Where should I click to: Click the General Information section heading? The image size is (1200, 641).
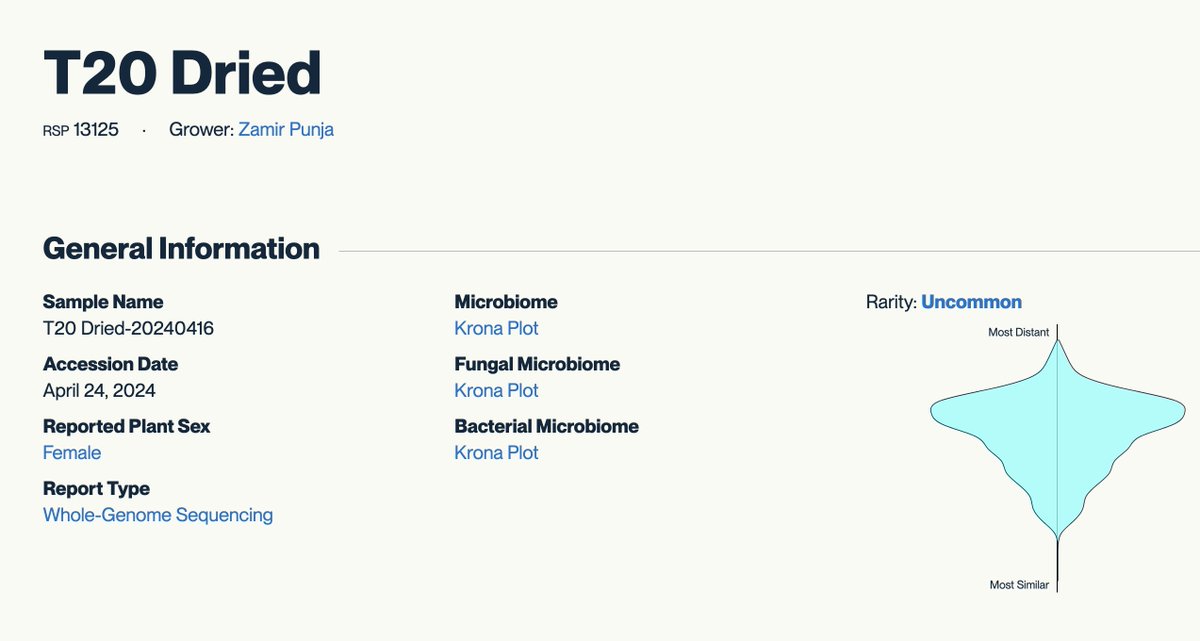[x=181, y=248]
